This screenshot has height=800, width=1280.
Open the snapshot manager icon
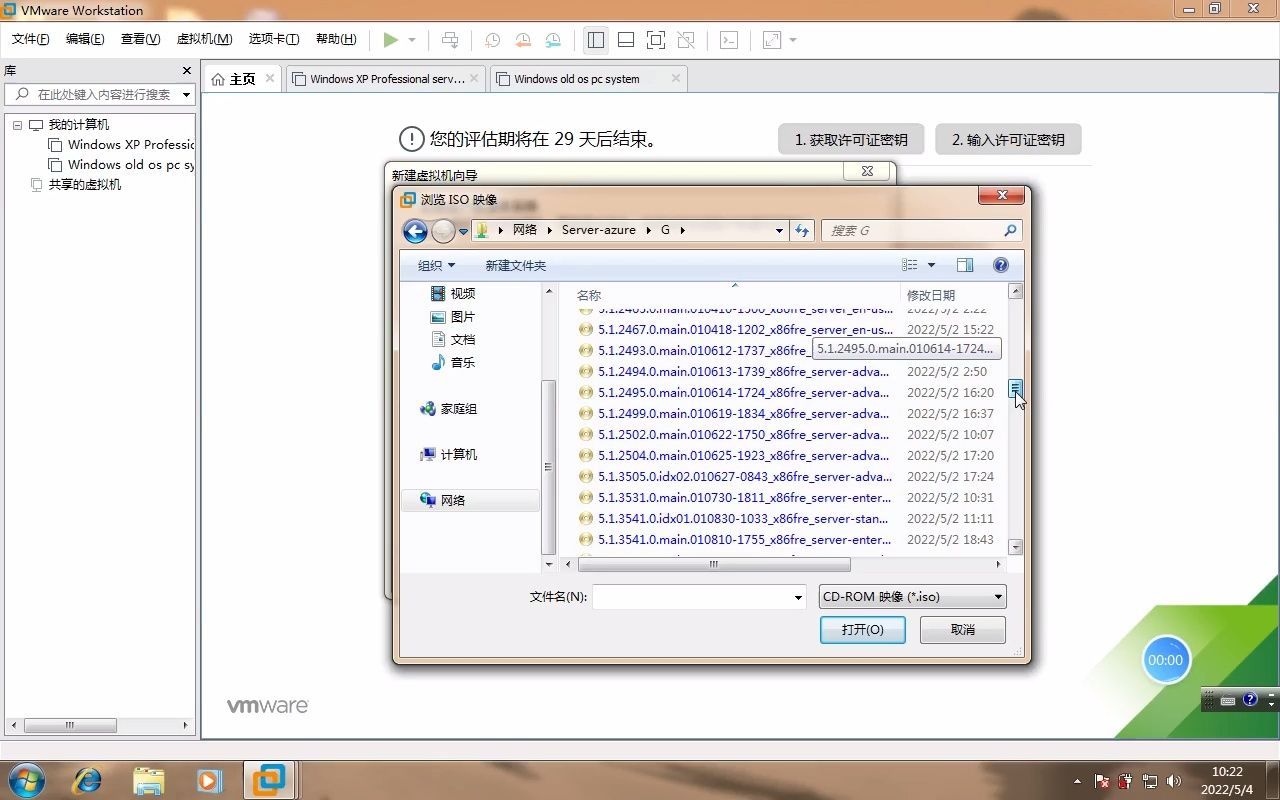point(553,40)
